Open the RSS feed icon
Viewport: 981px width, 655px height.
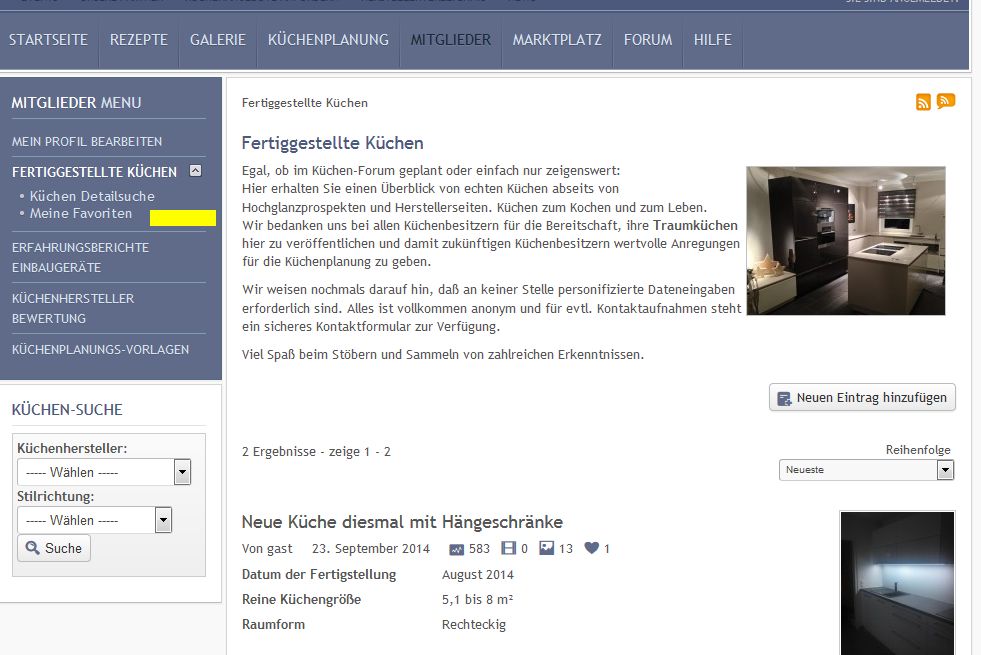click(923, 101)
